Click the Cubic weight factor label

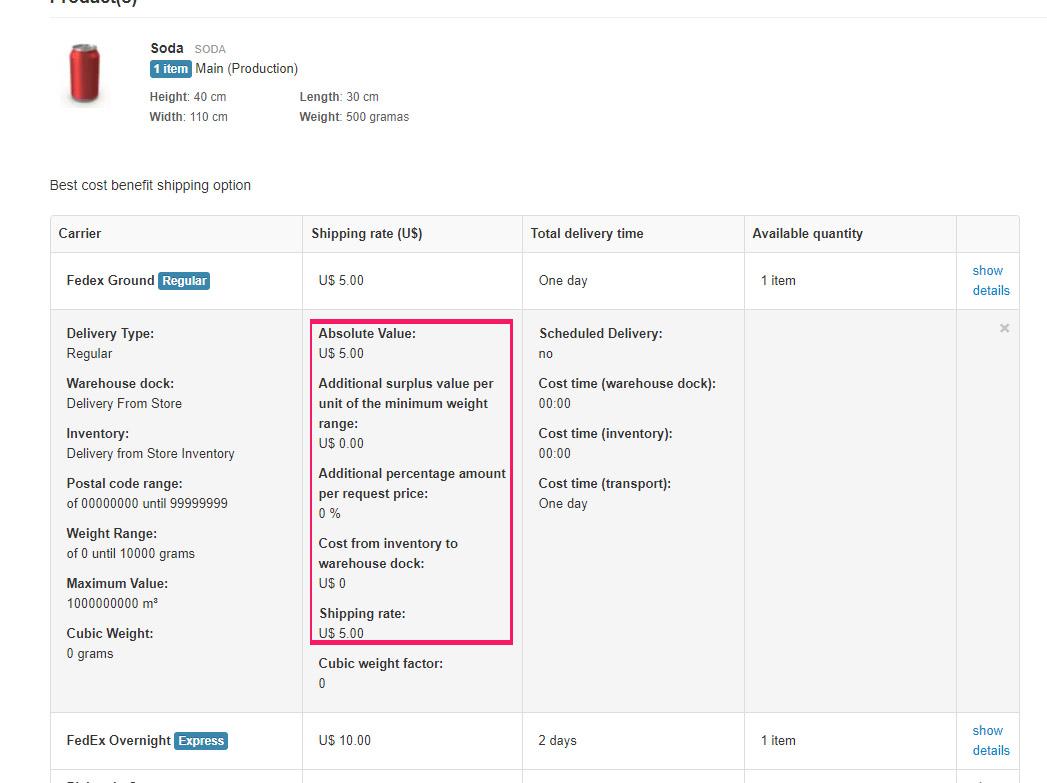380,663
